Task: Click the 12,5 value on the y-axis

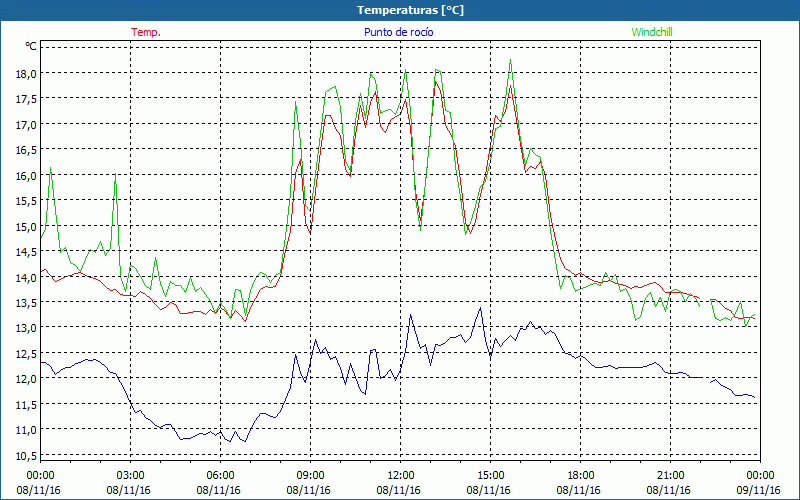Action: pyautogui.click(x=26, y=354)
